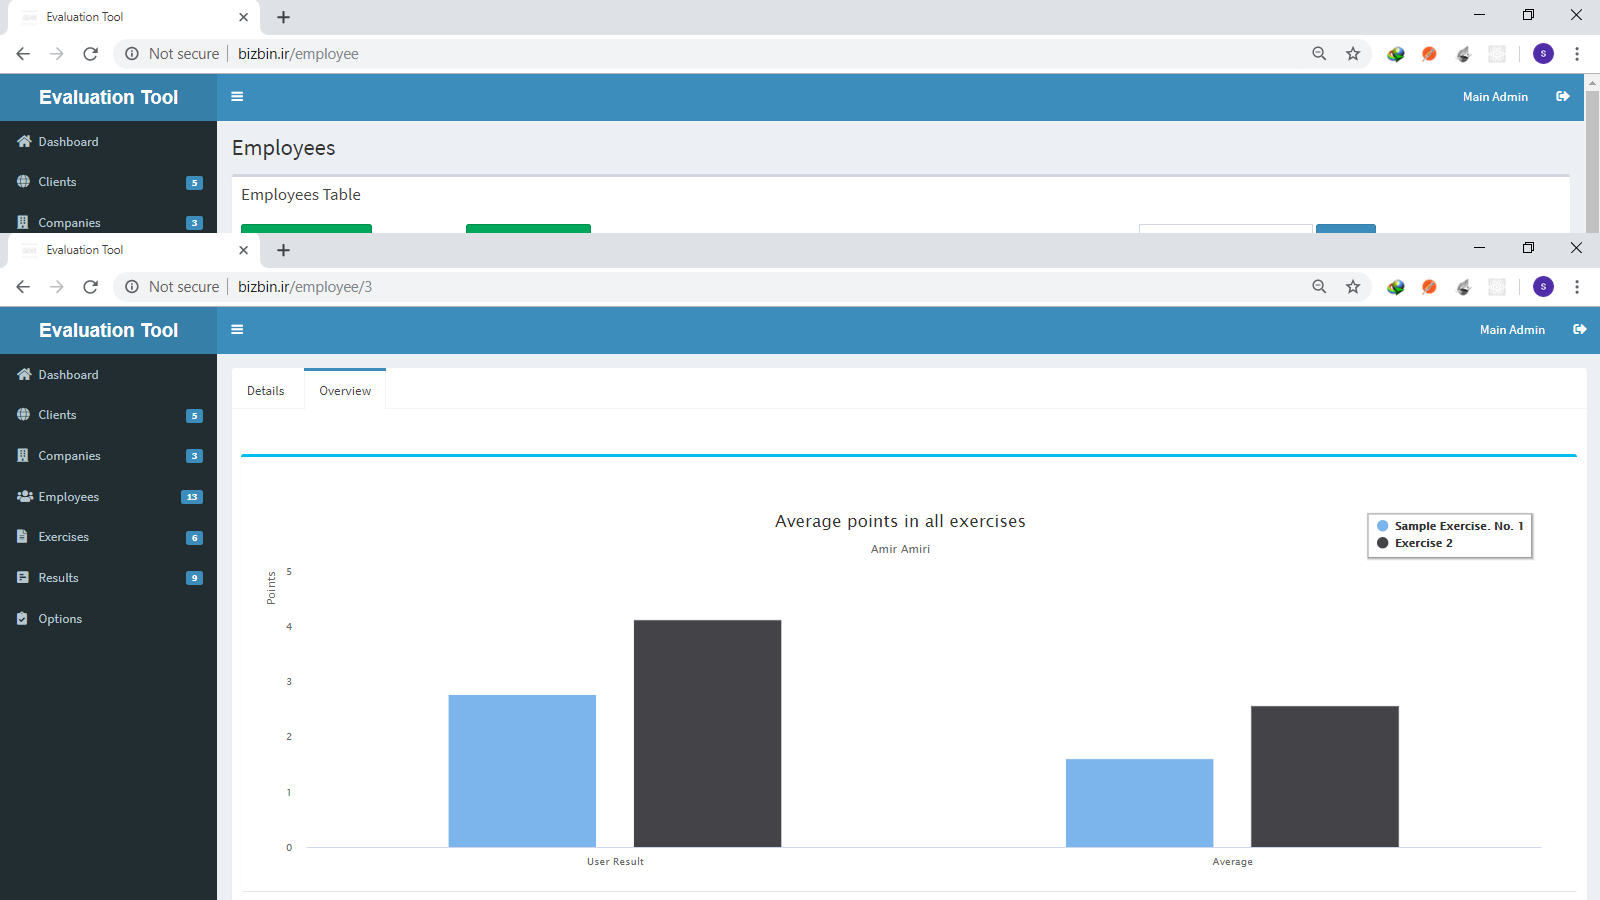The image size is (1600, 900).
Task: Click Clients globe icon in back window sidebar
Action: tap(23, 181)
